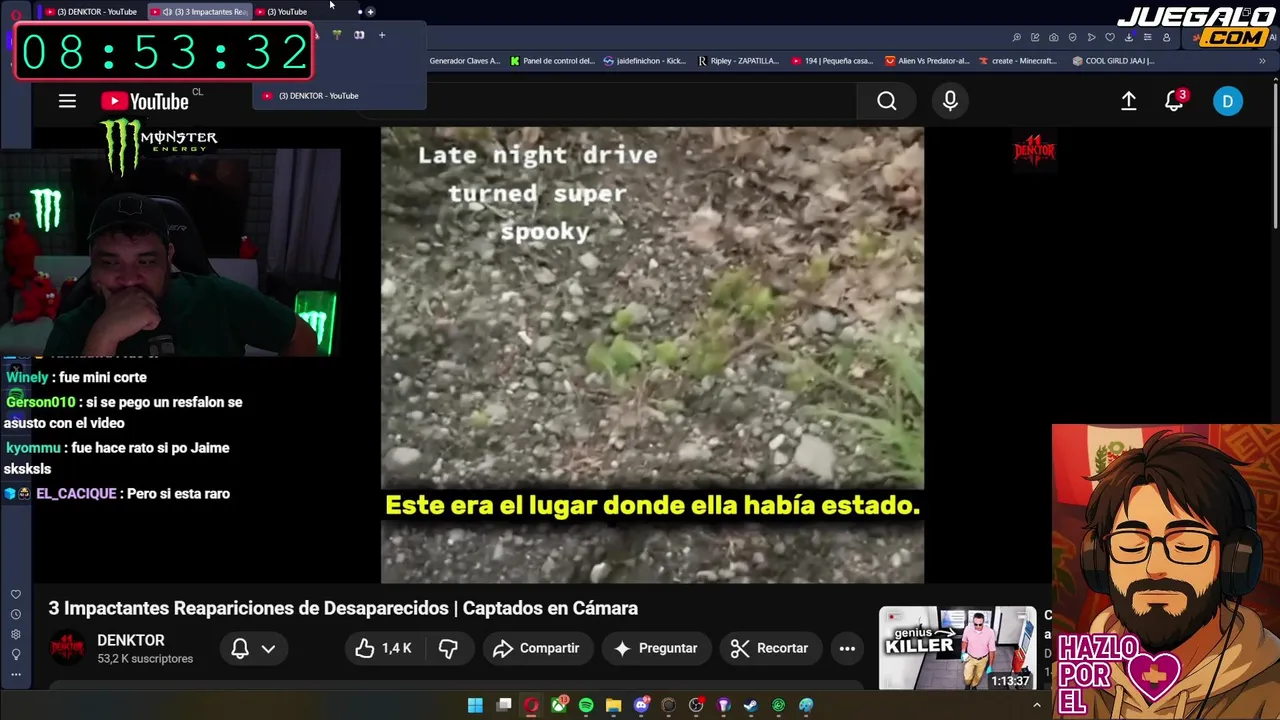Open Discord from the taskbar
Viewport: 1280px width, 720px height.
click(641, 705)
